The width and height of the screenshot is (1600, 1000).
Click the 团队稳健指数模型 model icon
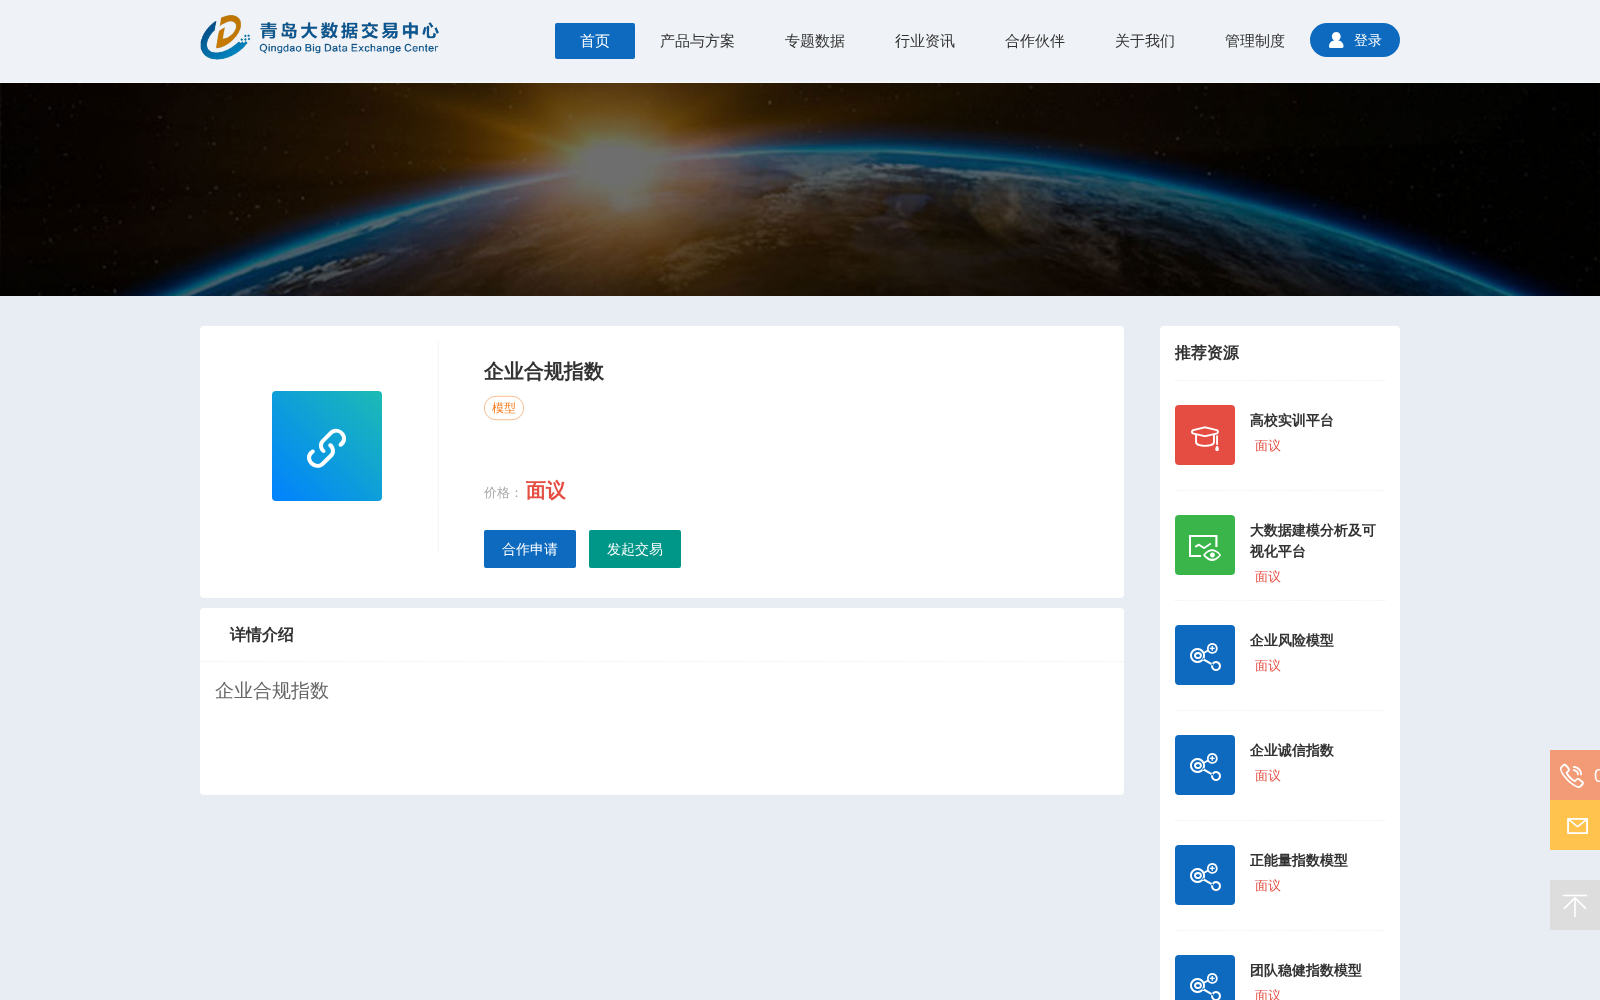coord(1205,977)
